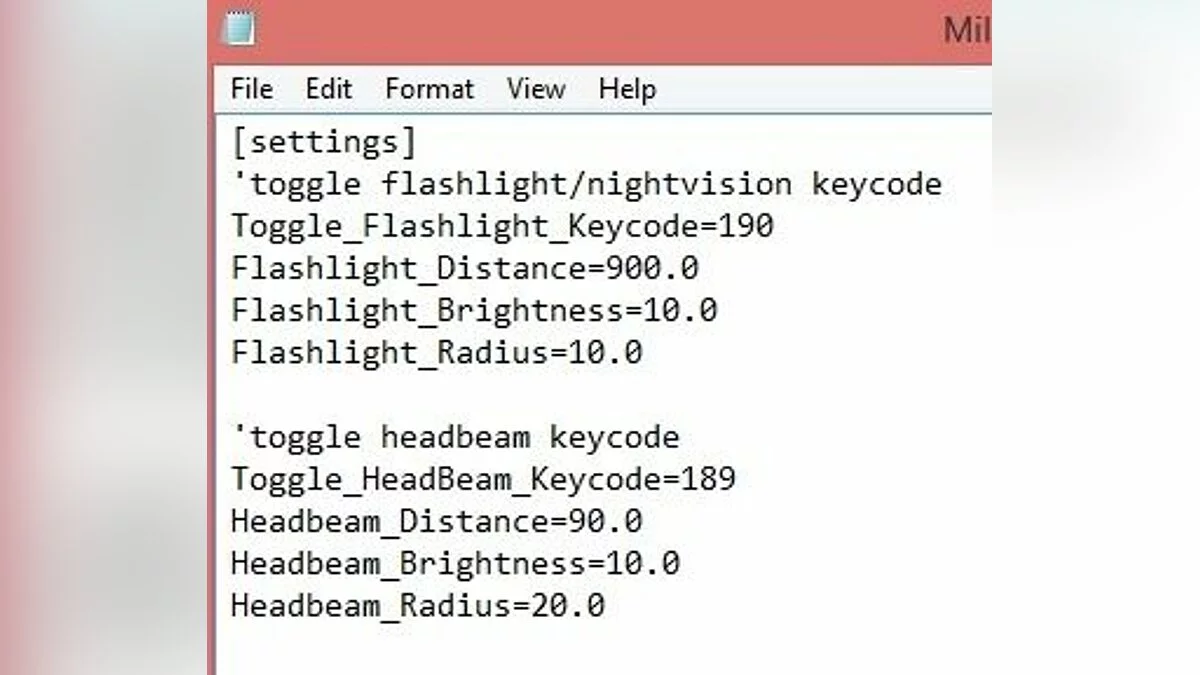The height and width of the screenshot is (675, 1200).
Task: Click the [settings] header line
Action: click(x=323, y=142)
